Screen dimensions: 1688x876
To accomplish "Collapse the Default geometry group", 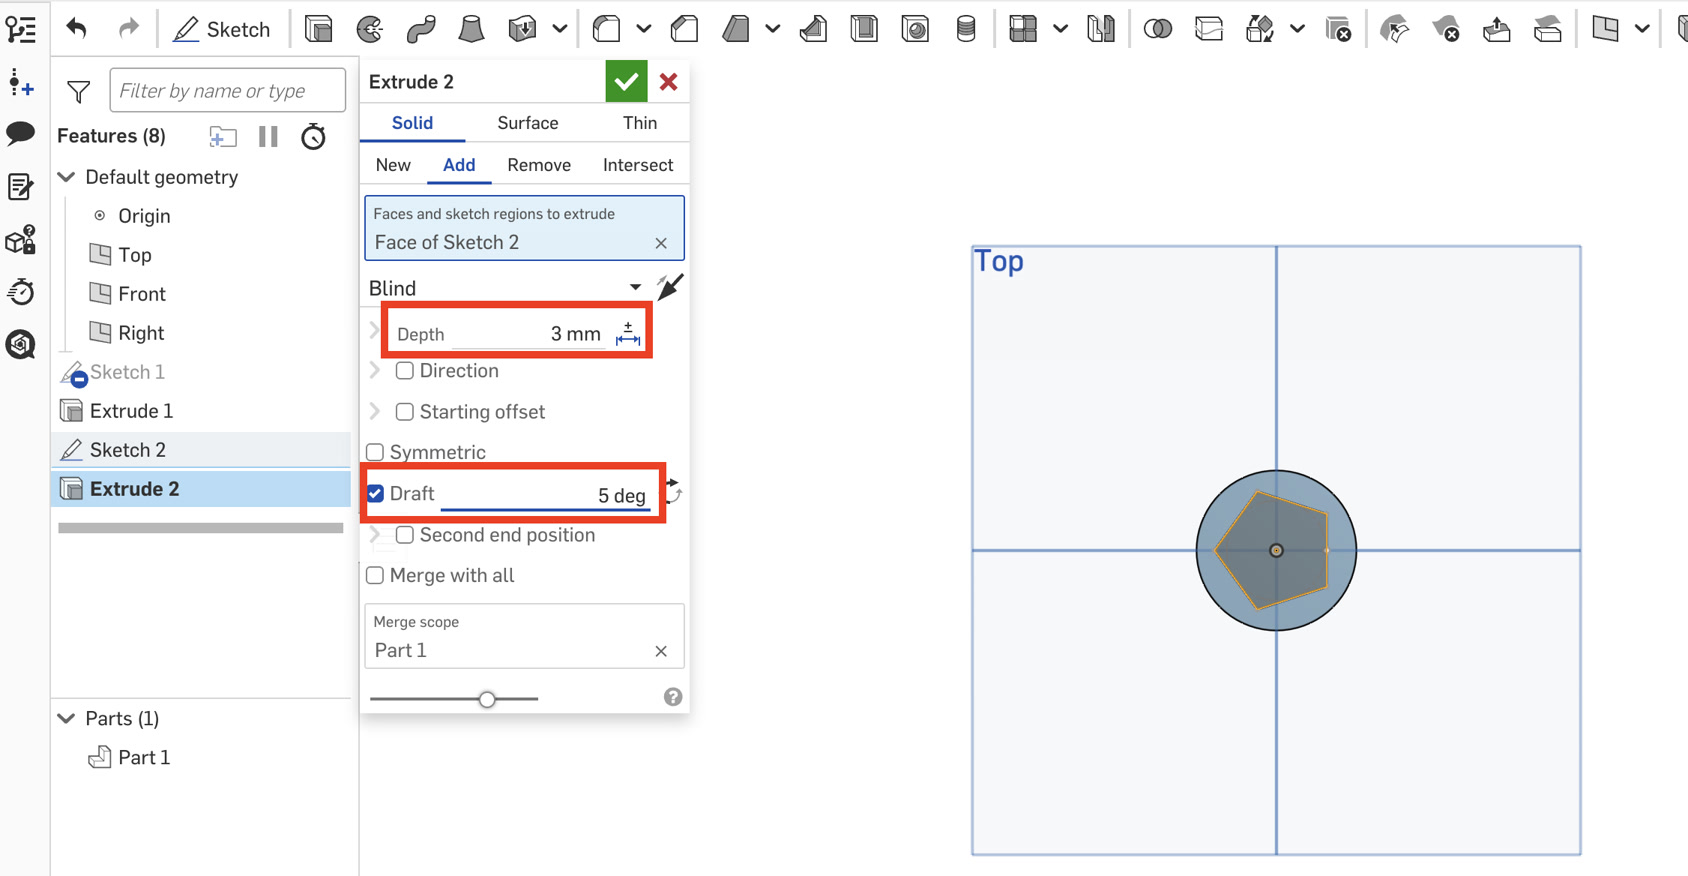I will tap(67, 177).
